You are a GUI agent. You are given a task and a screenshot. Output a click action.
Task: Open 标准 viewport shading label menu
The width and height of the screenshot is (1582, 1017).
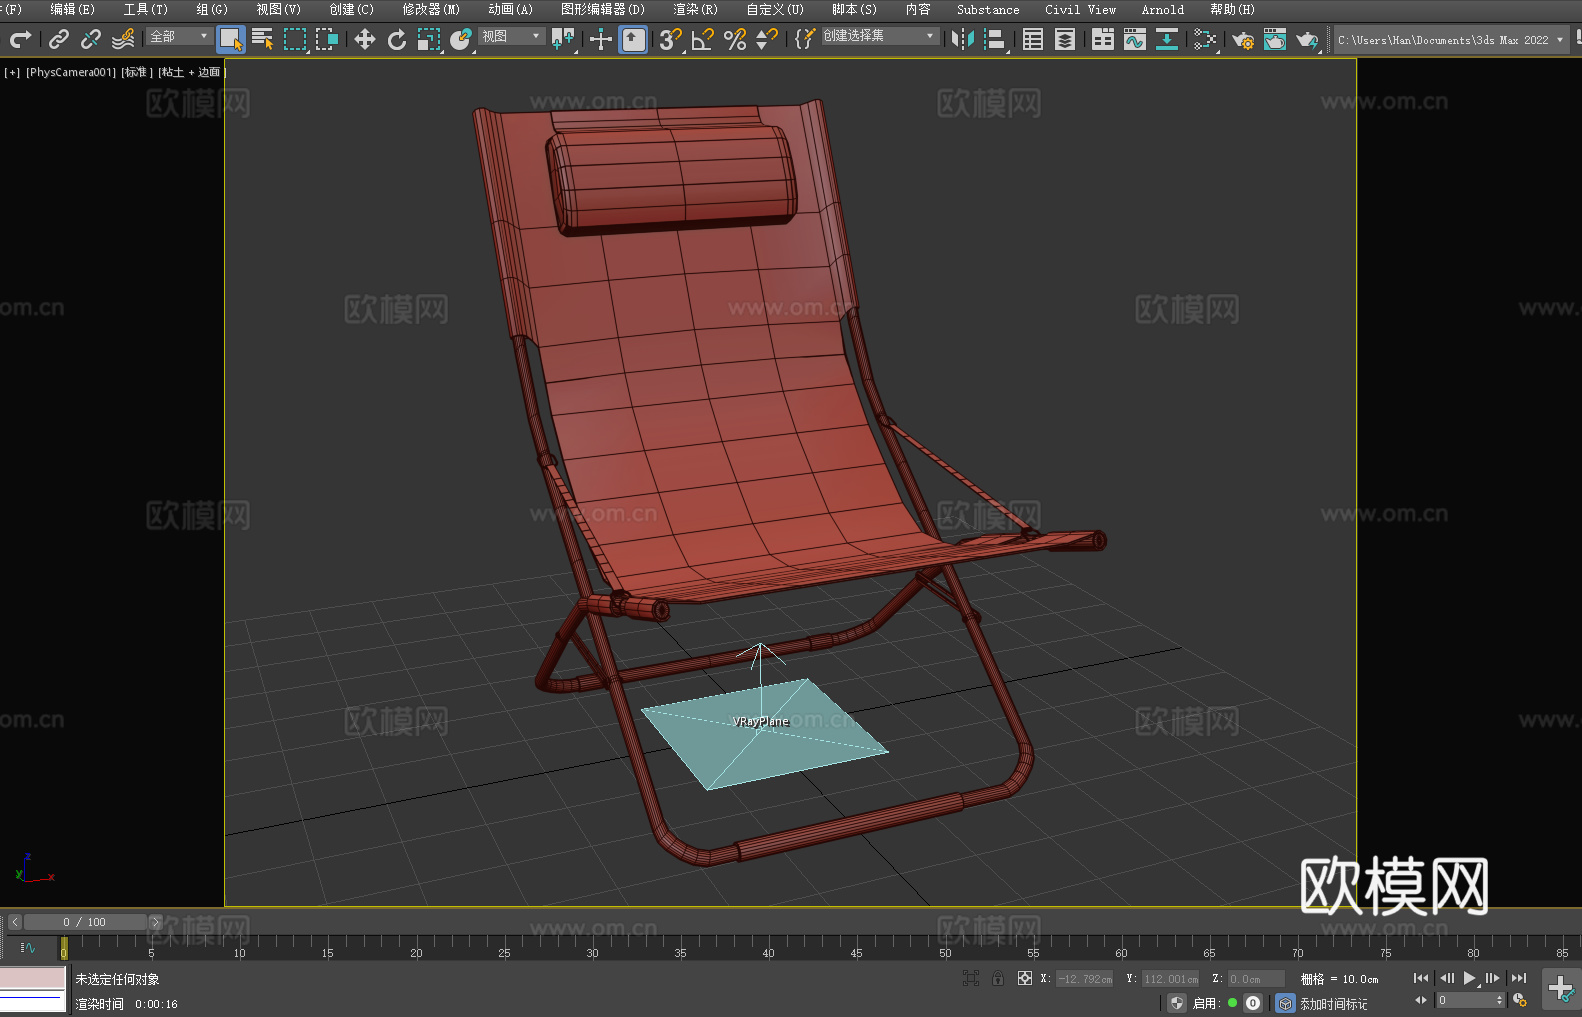point(137,72)
